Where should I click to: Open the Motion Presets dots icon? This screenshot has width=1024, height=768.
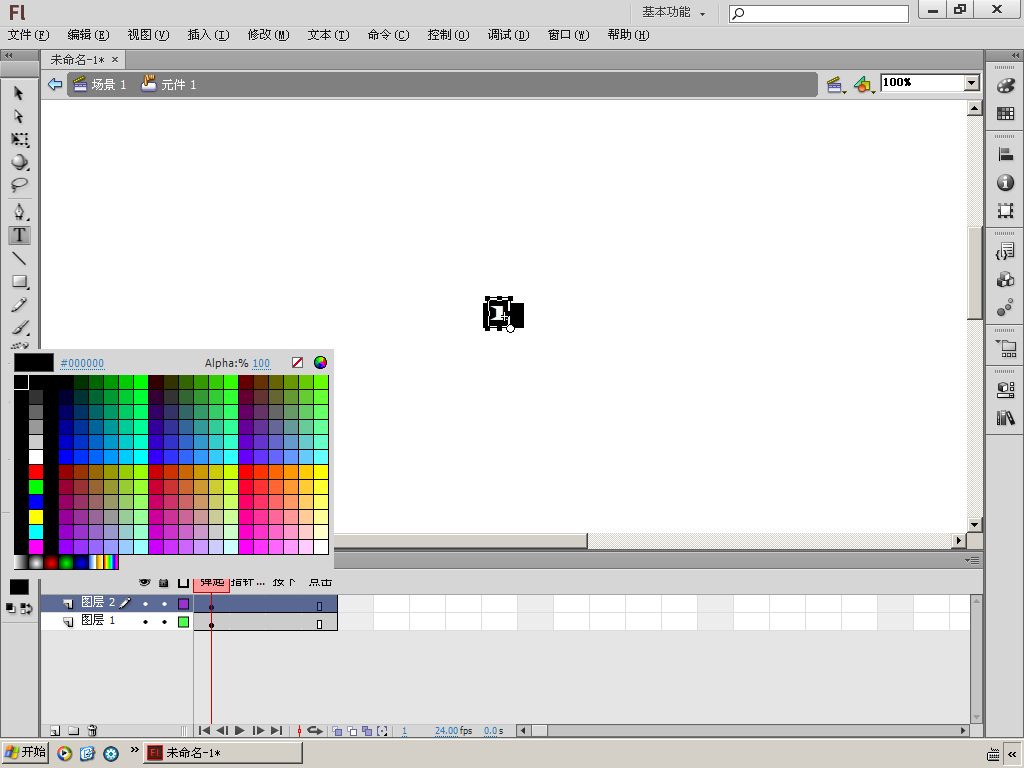tap(1006, 308)
